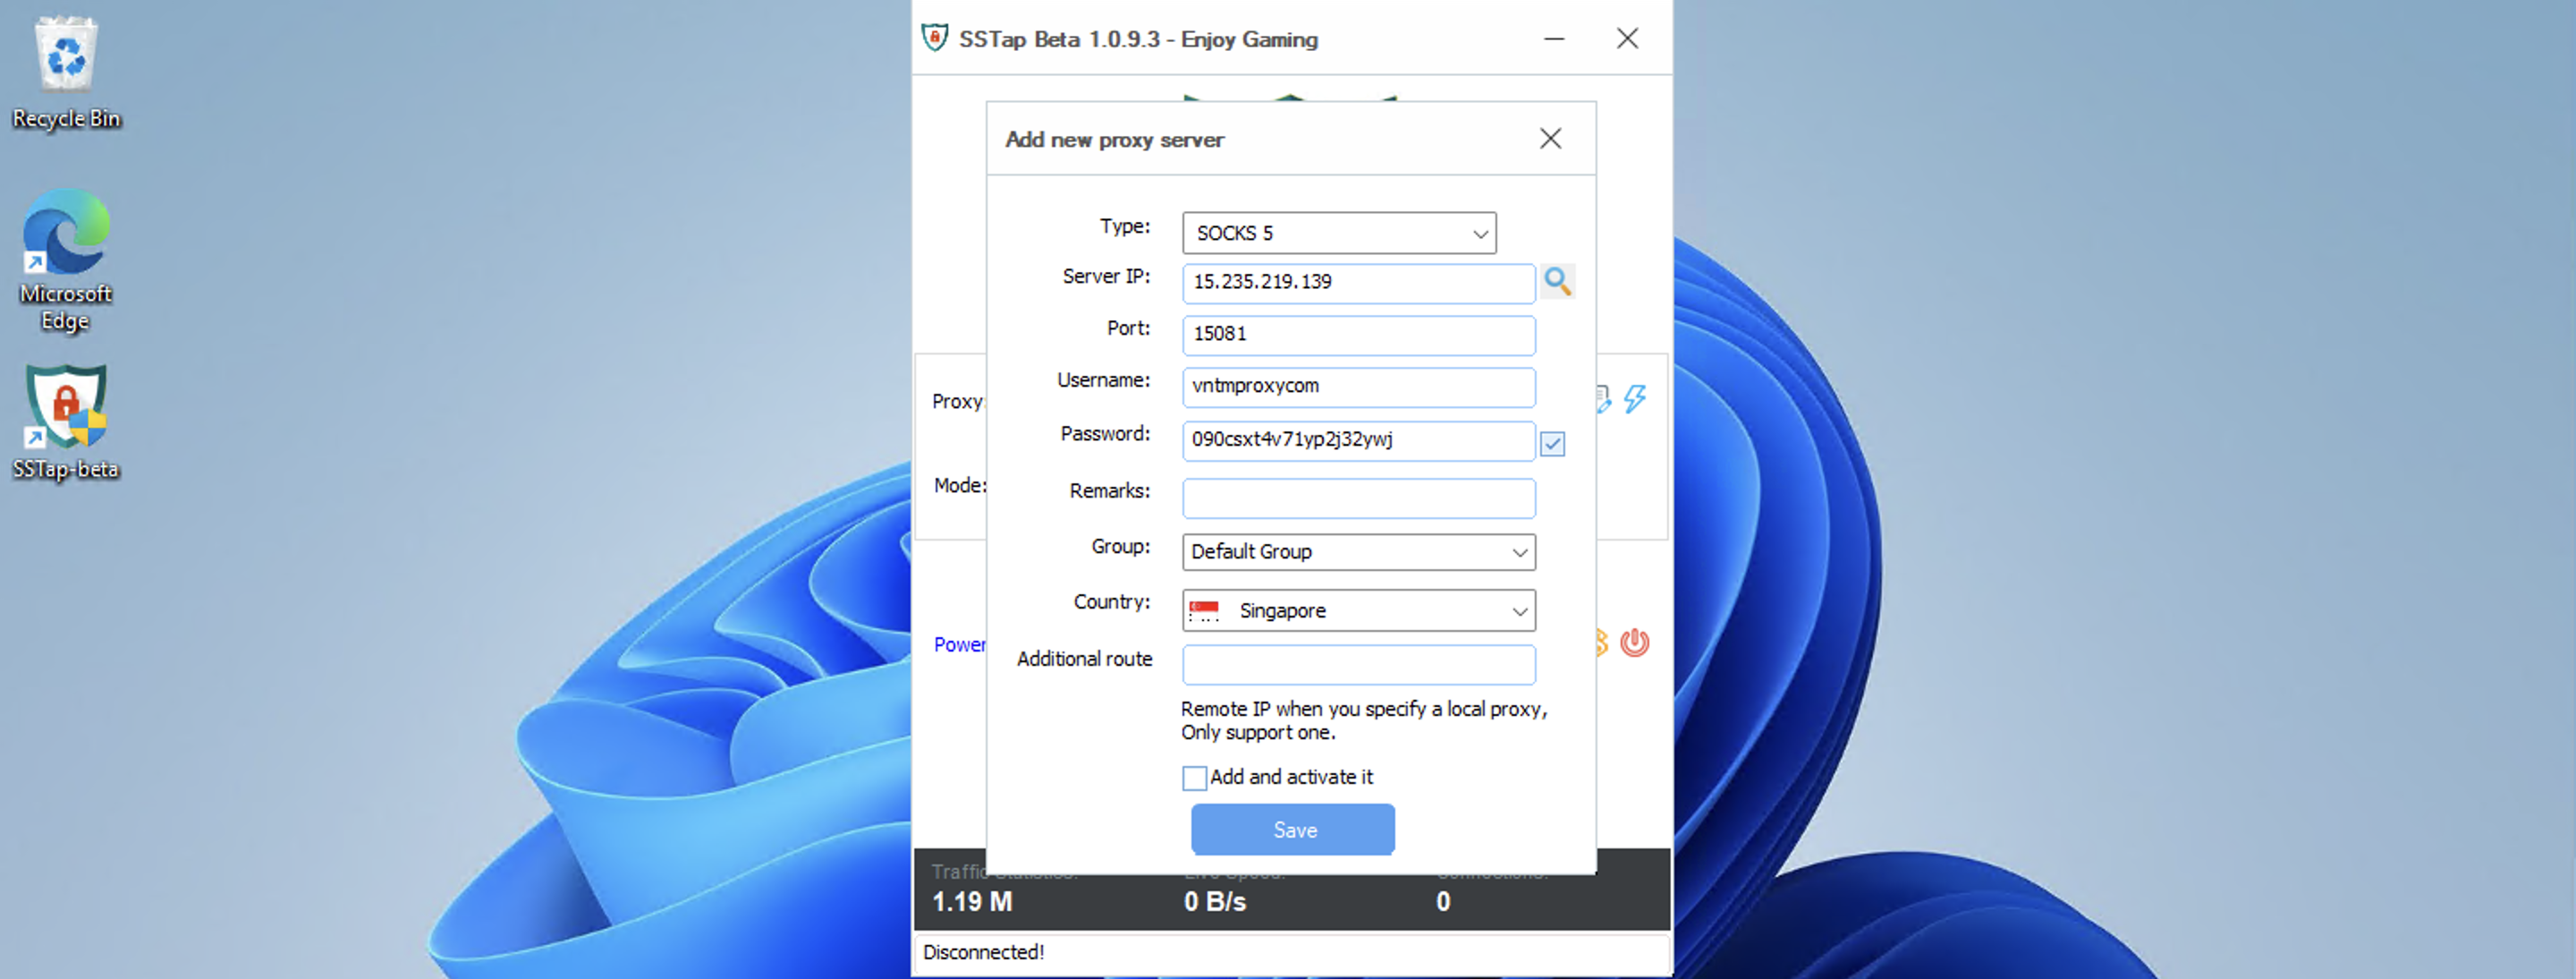This screenshot has height=979, width=2576.
Task: Click the SSTap shield icon in title bar
Action: coord(934,38)
